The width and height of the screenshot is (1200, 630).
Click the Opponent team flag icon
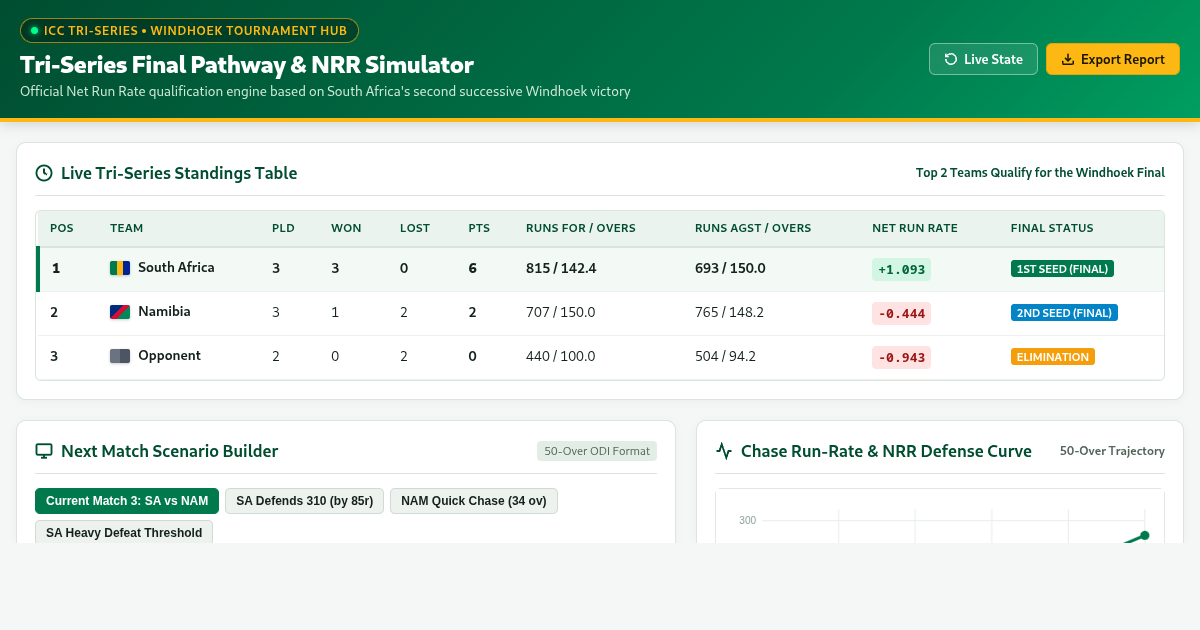point(120,356)
